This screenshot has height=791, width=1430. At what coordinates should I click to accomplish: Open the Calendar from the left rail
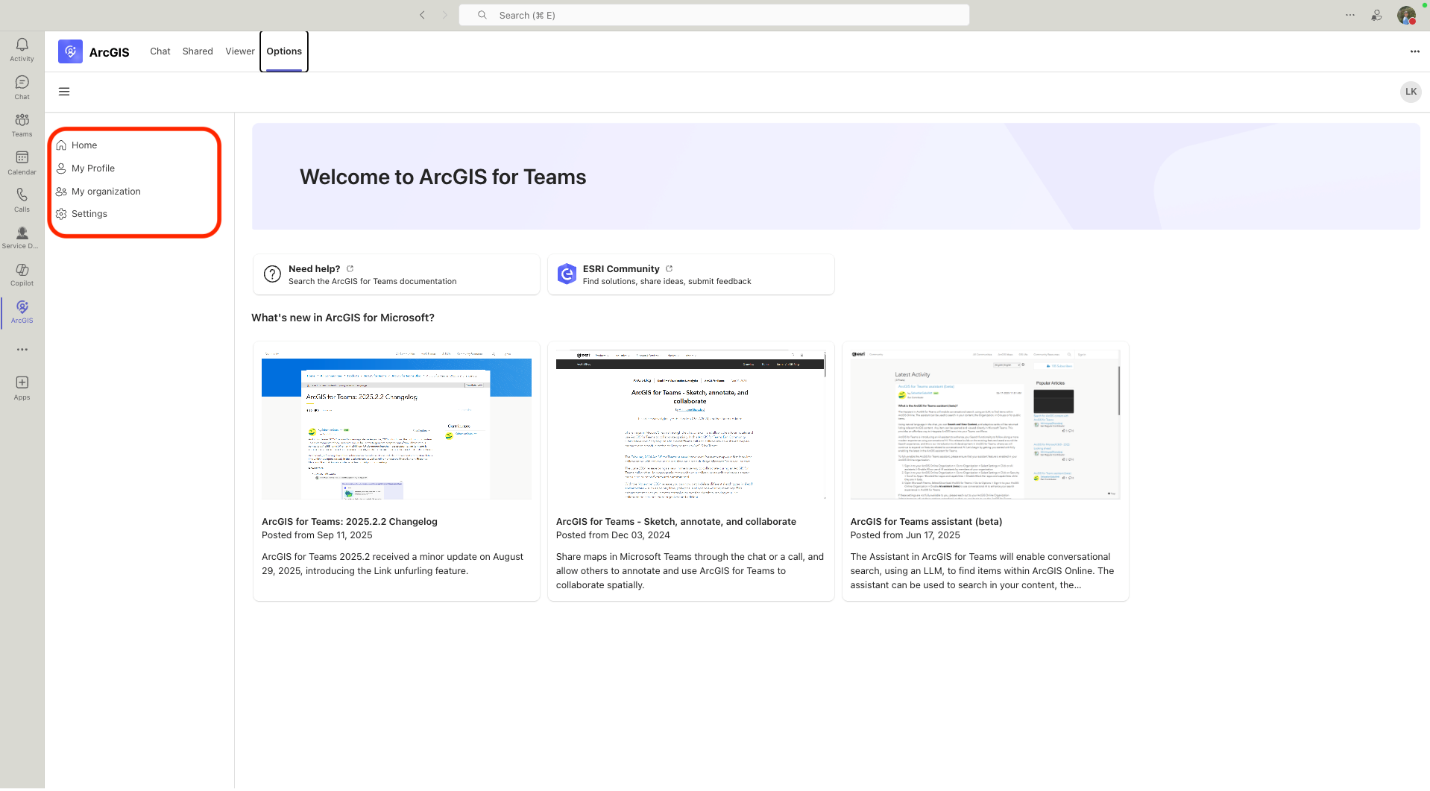pyautogui.click(x=21, y=161)
